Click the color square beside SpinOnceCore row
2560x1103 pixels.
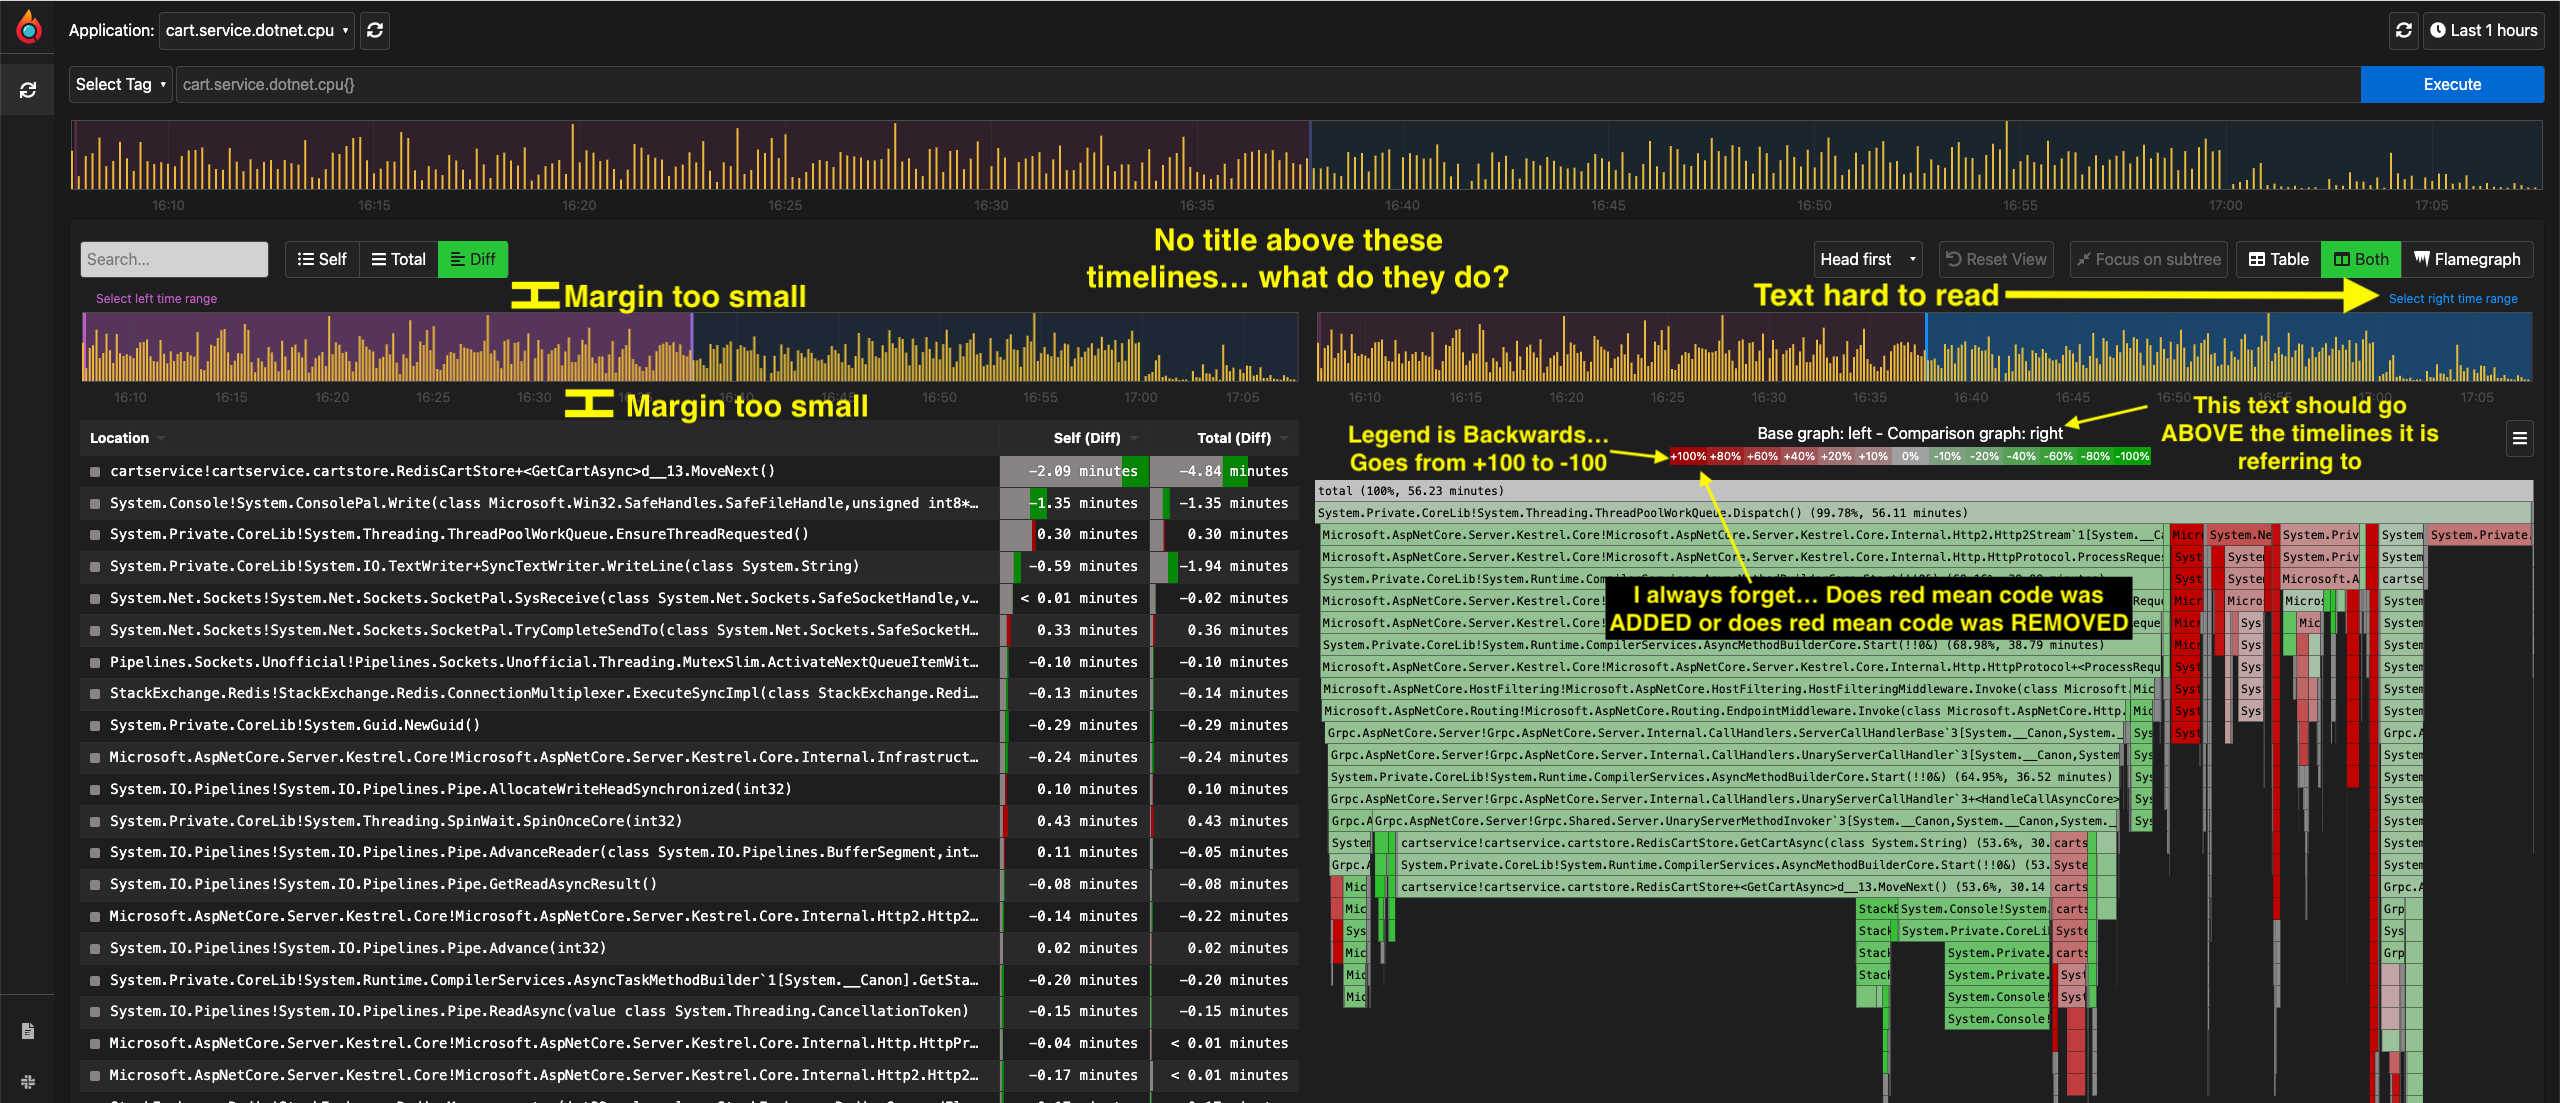pos(95,821)
